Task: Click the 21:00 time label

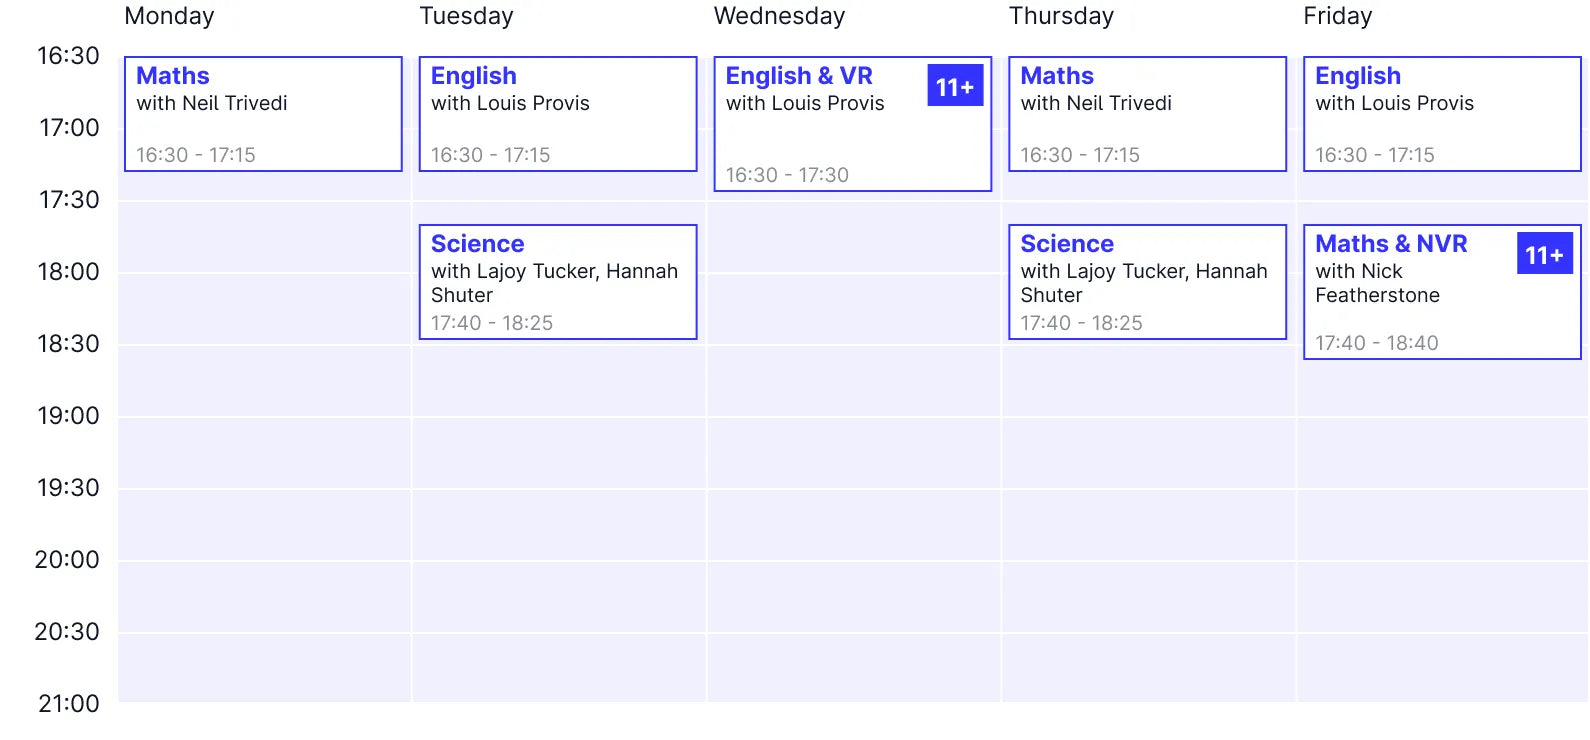Action: 68,704
